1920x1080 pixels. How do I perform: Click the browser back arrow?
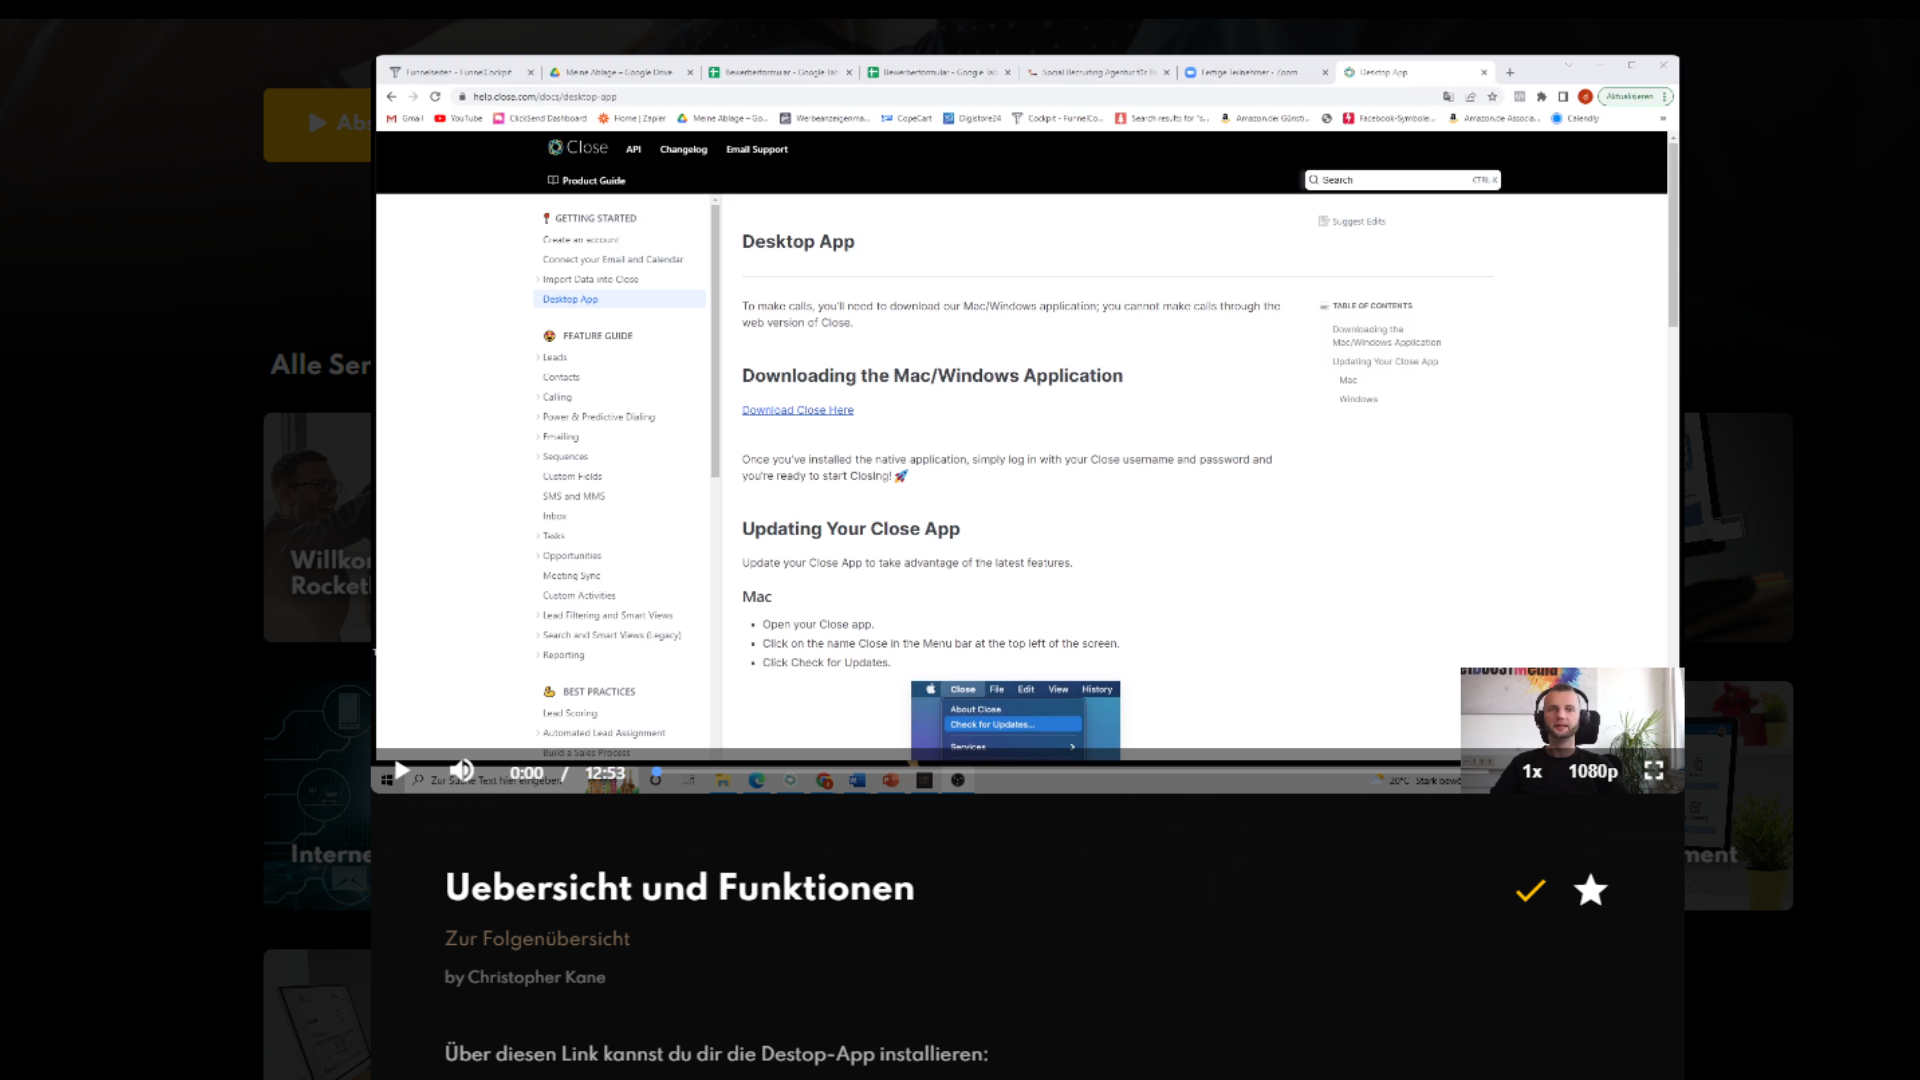click(391, 97)
